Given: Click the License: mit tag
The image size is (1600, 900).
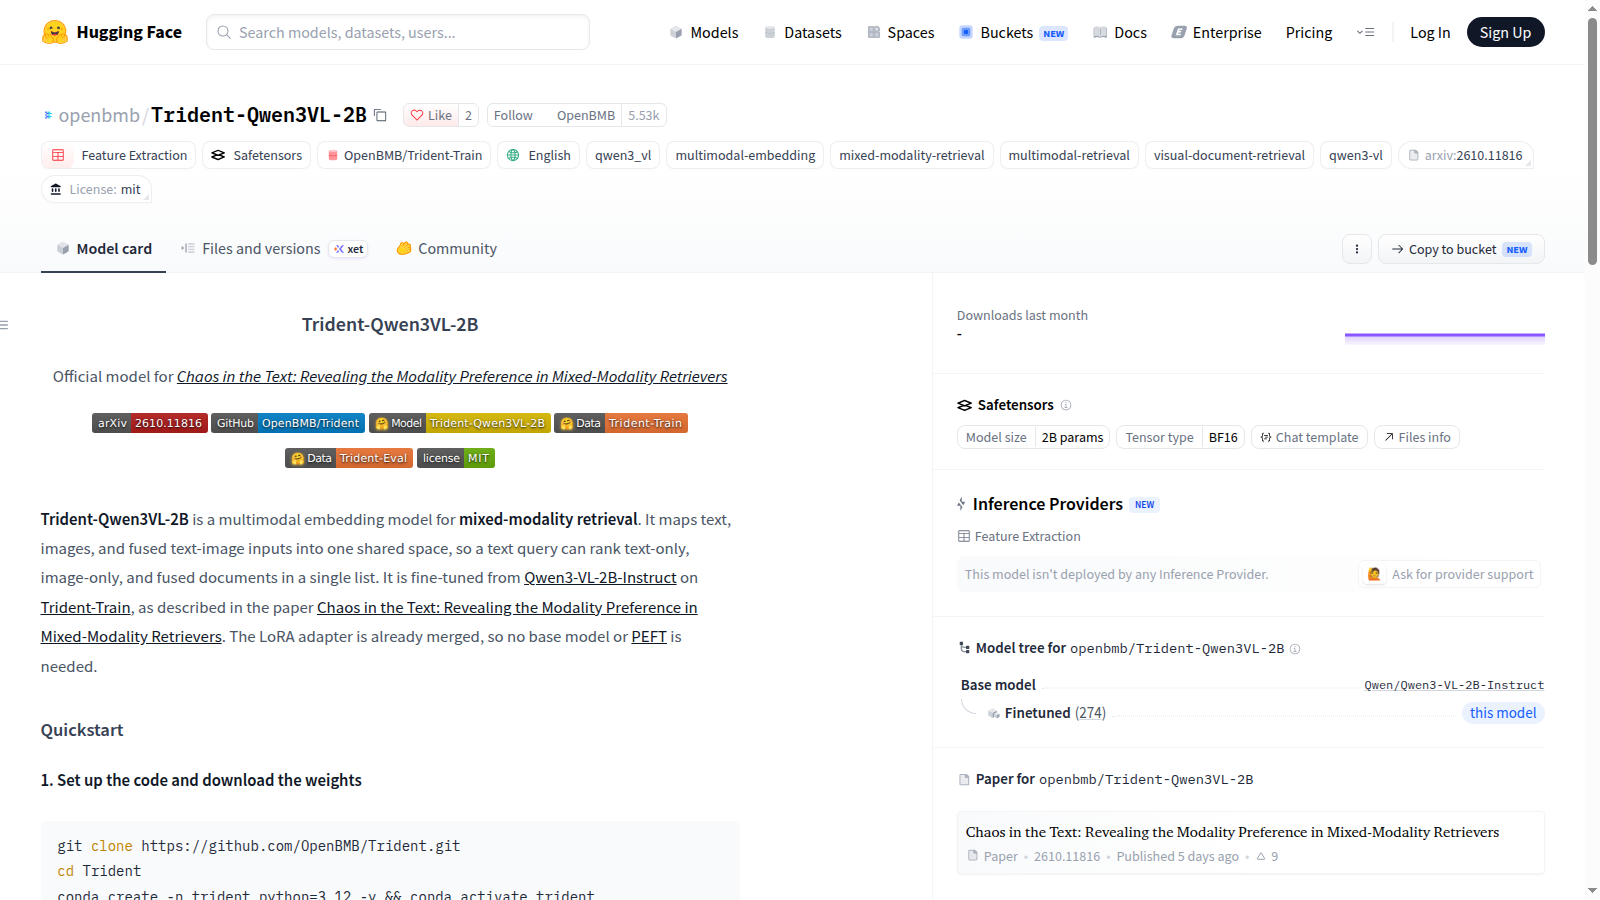Looking at the screenshot, I should (x=96, y=189).
